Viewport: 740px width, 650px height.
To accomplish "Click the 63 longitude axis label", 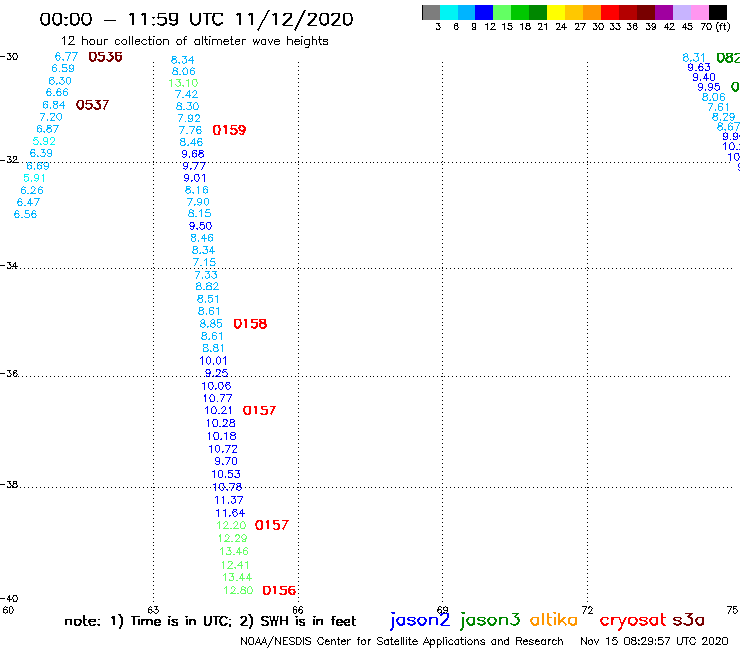I will click(153, 610).
